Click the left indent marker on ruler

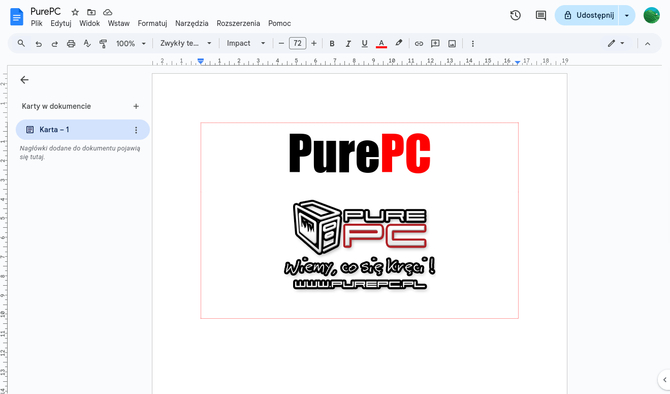200,62
